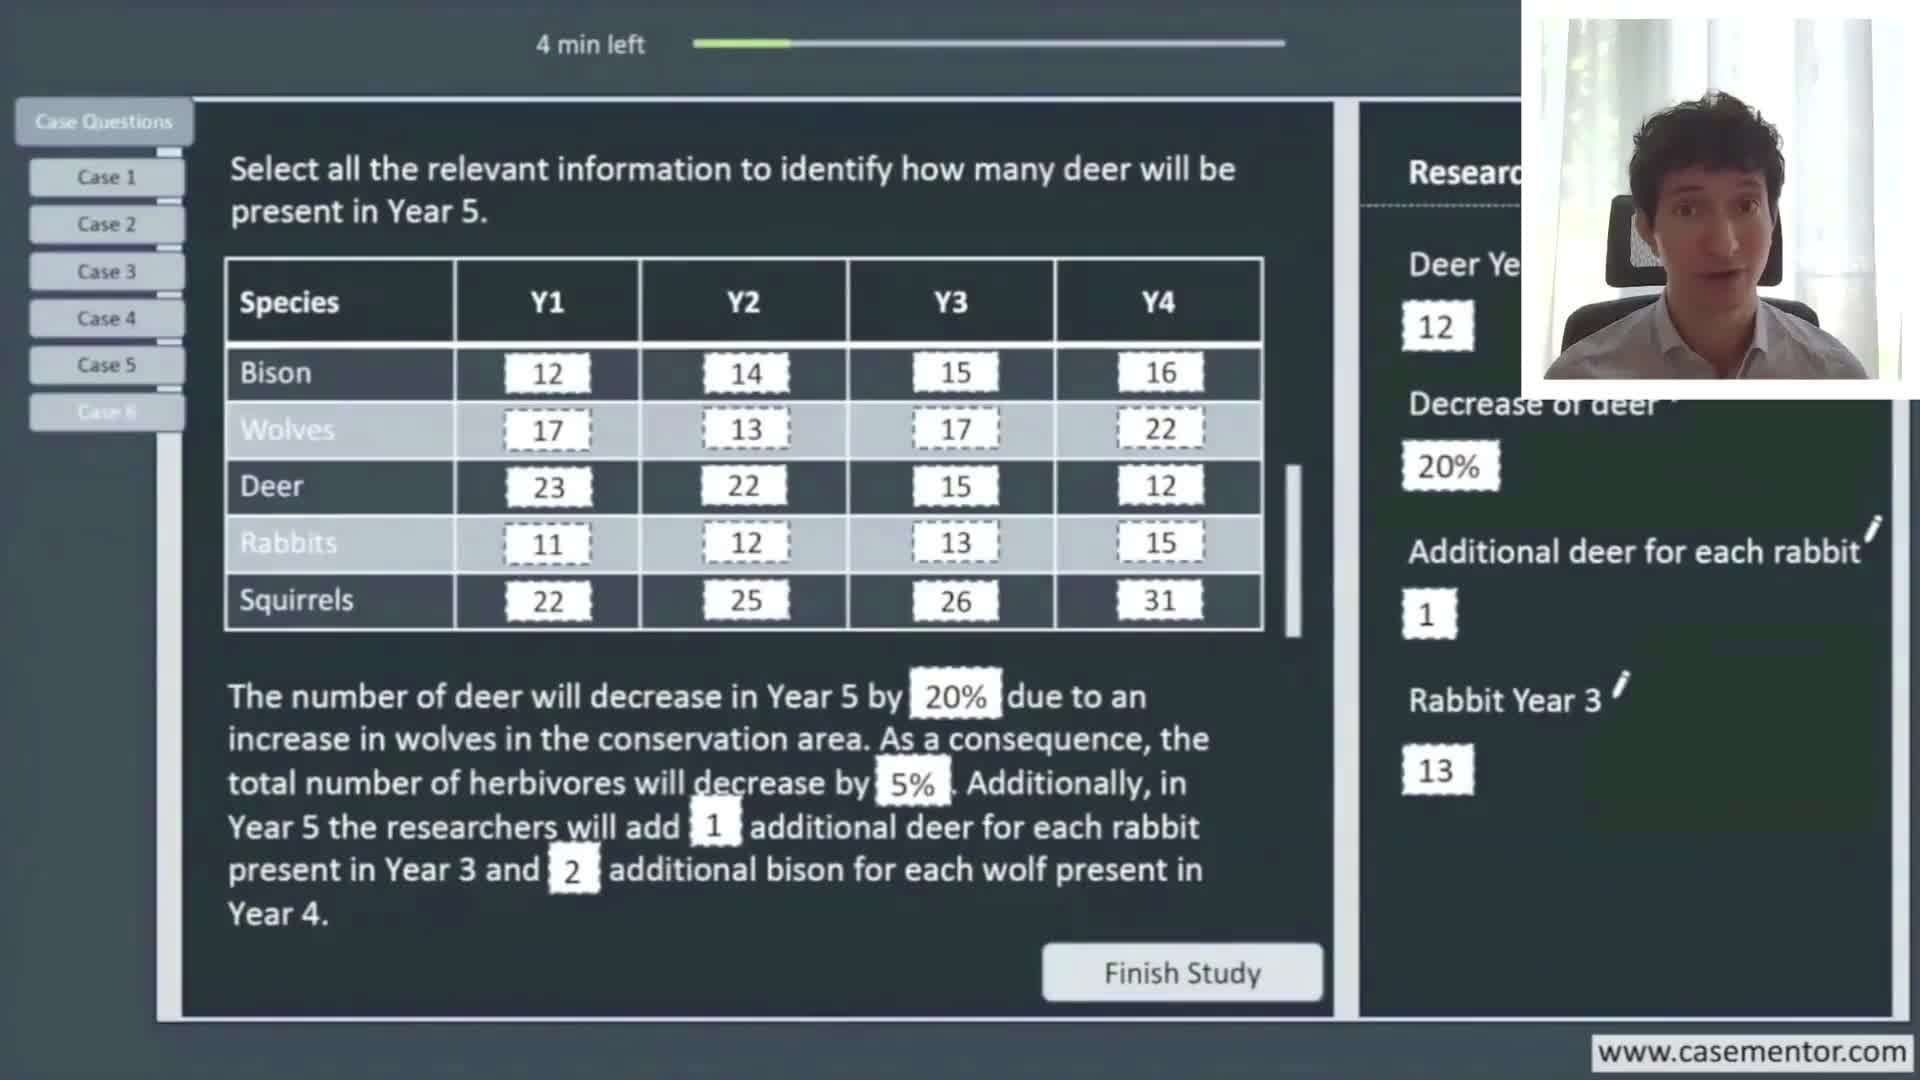Click the research journal 20% entry
1920x1080 pixels.
point(1450,466)
